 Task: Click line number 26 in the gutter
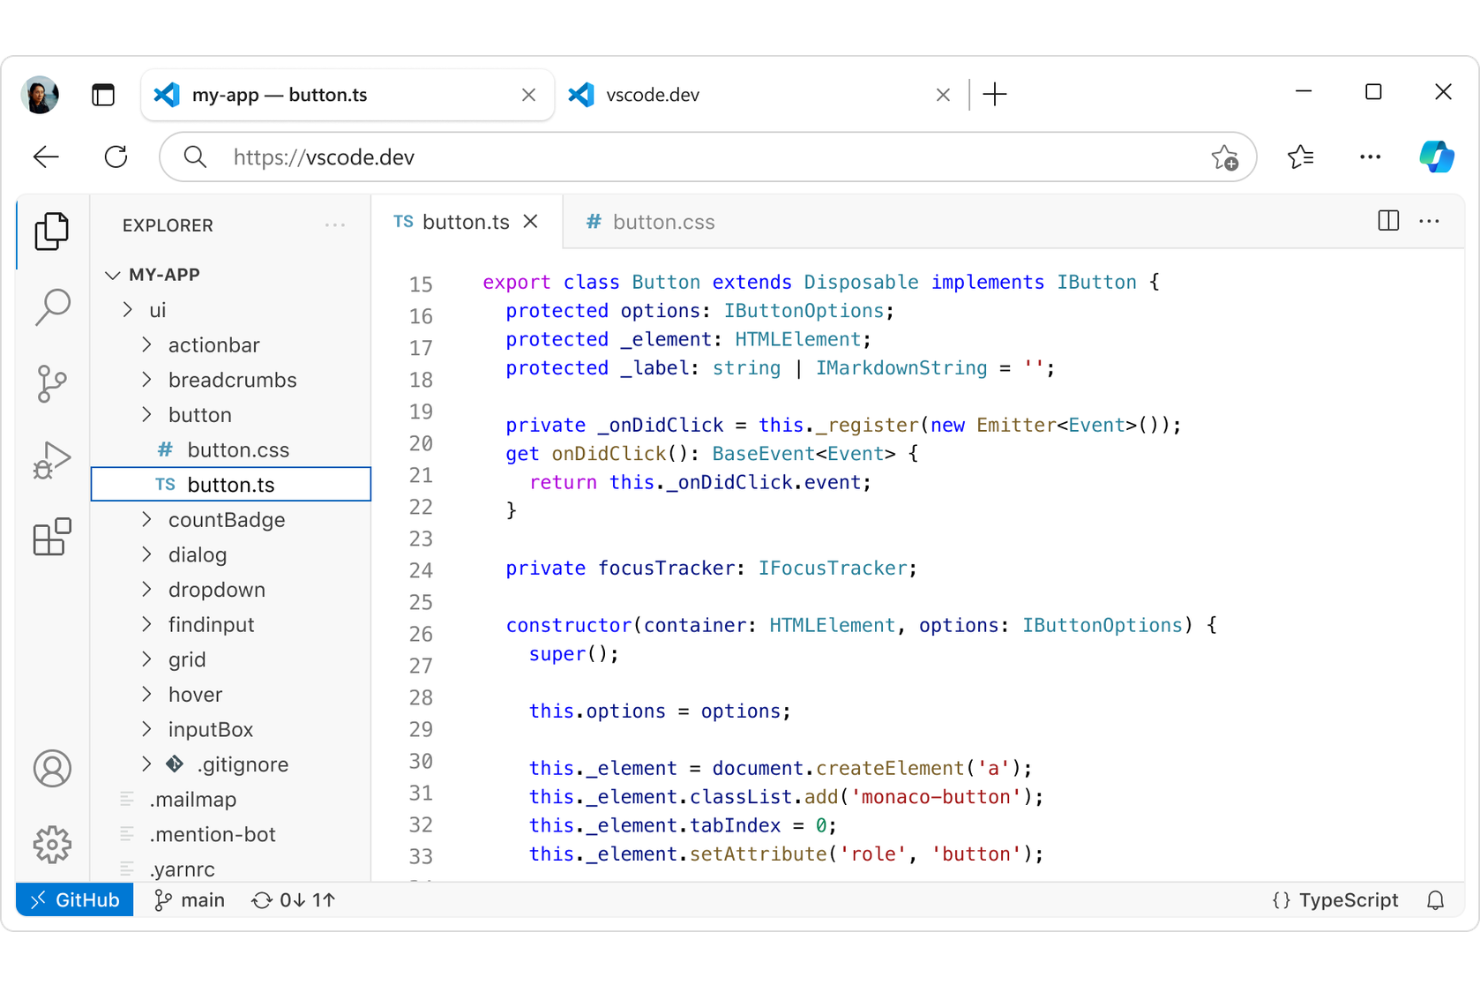[421, 634]
